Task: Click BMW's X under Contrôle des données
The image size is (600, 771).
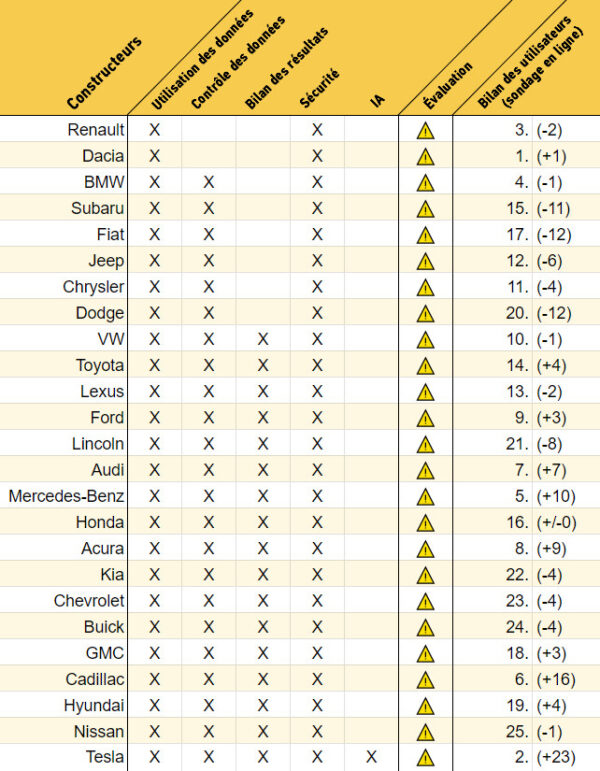Action: coord(209,182)
